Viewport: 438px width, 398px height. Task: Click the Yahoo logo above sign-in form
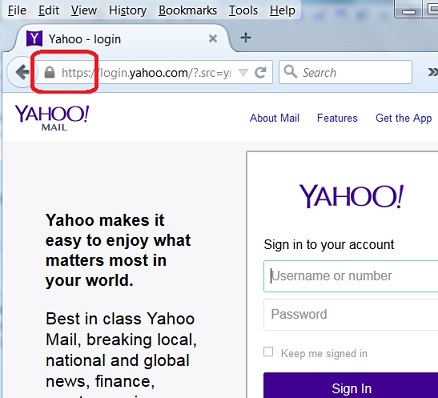point(351,196)
